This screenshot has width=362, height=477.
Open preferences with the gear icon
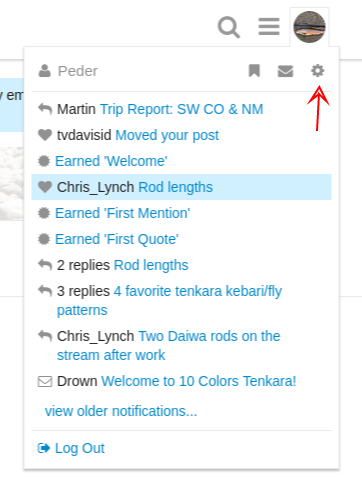click(318, 71)
